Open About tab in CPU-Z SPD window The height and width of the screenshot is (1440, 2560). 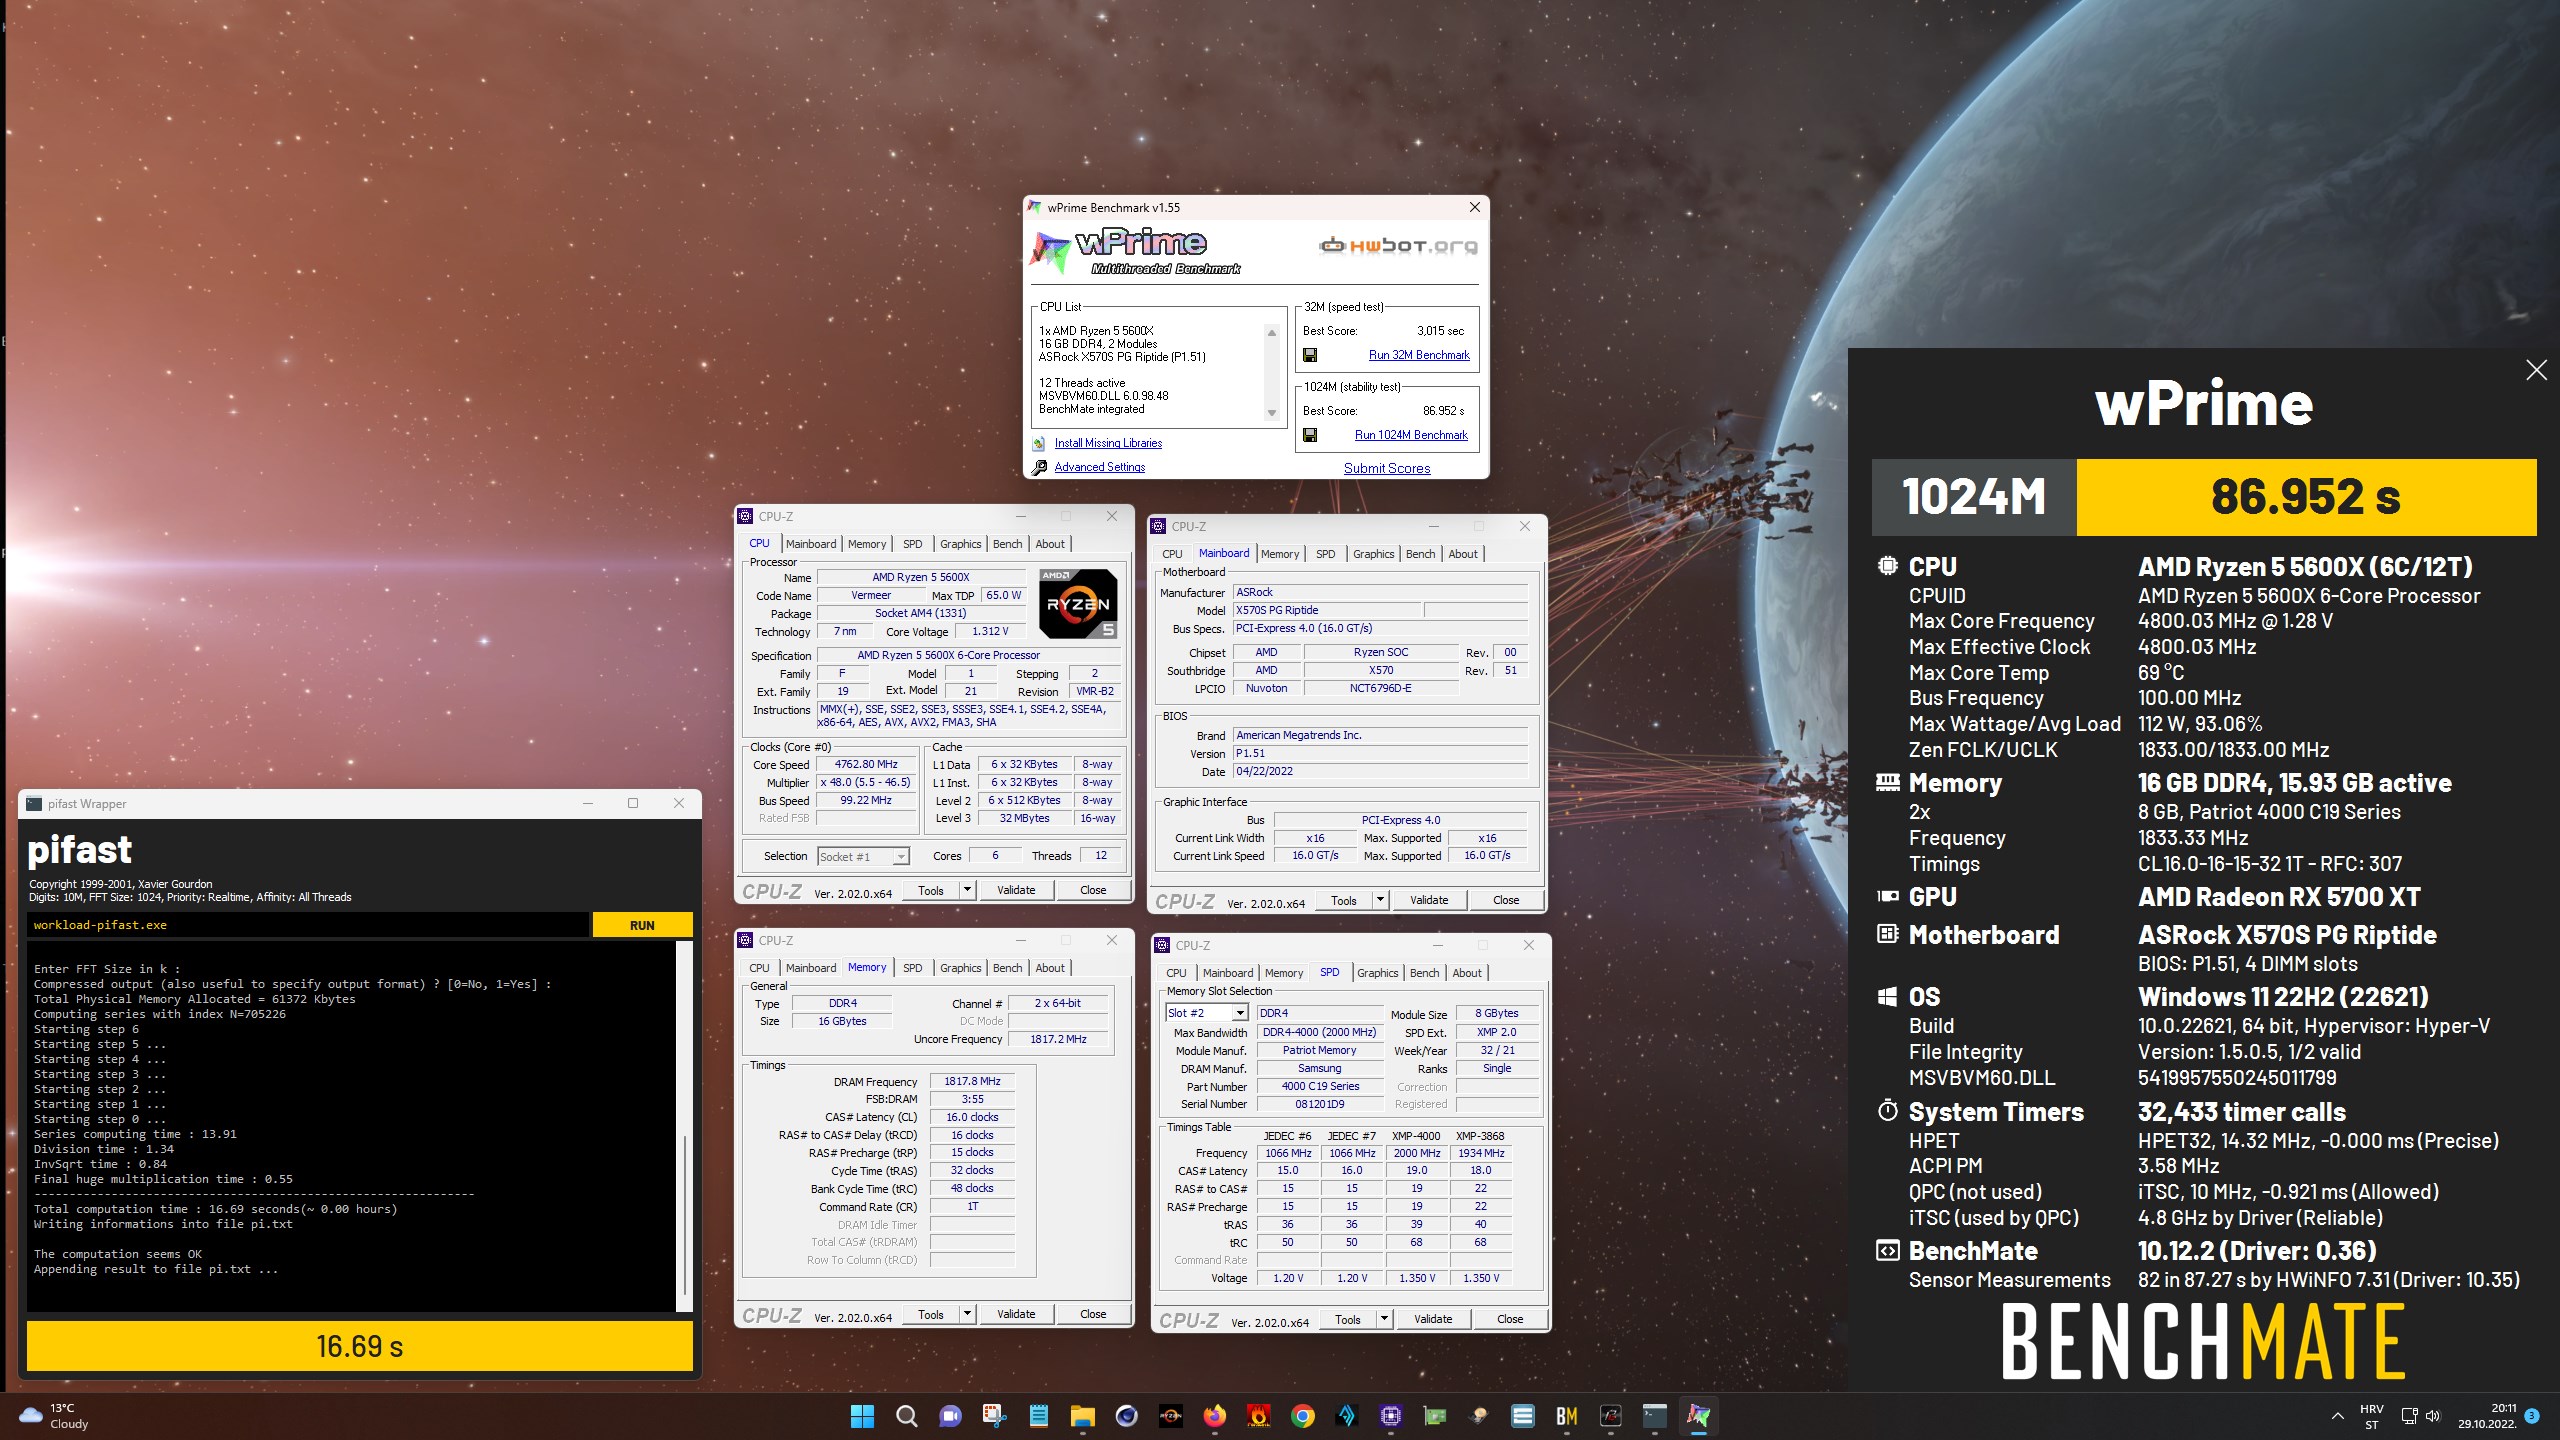coord(1466,973)
